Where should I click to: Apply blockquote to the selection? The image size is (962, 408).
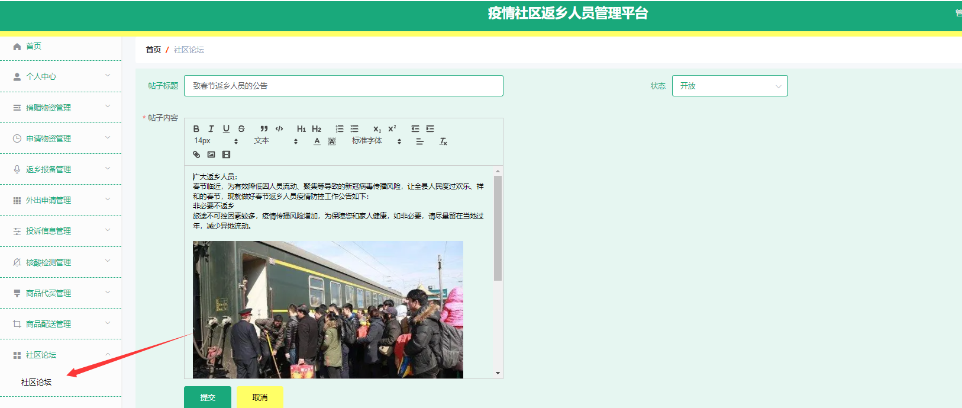(264, 129)
